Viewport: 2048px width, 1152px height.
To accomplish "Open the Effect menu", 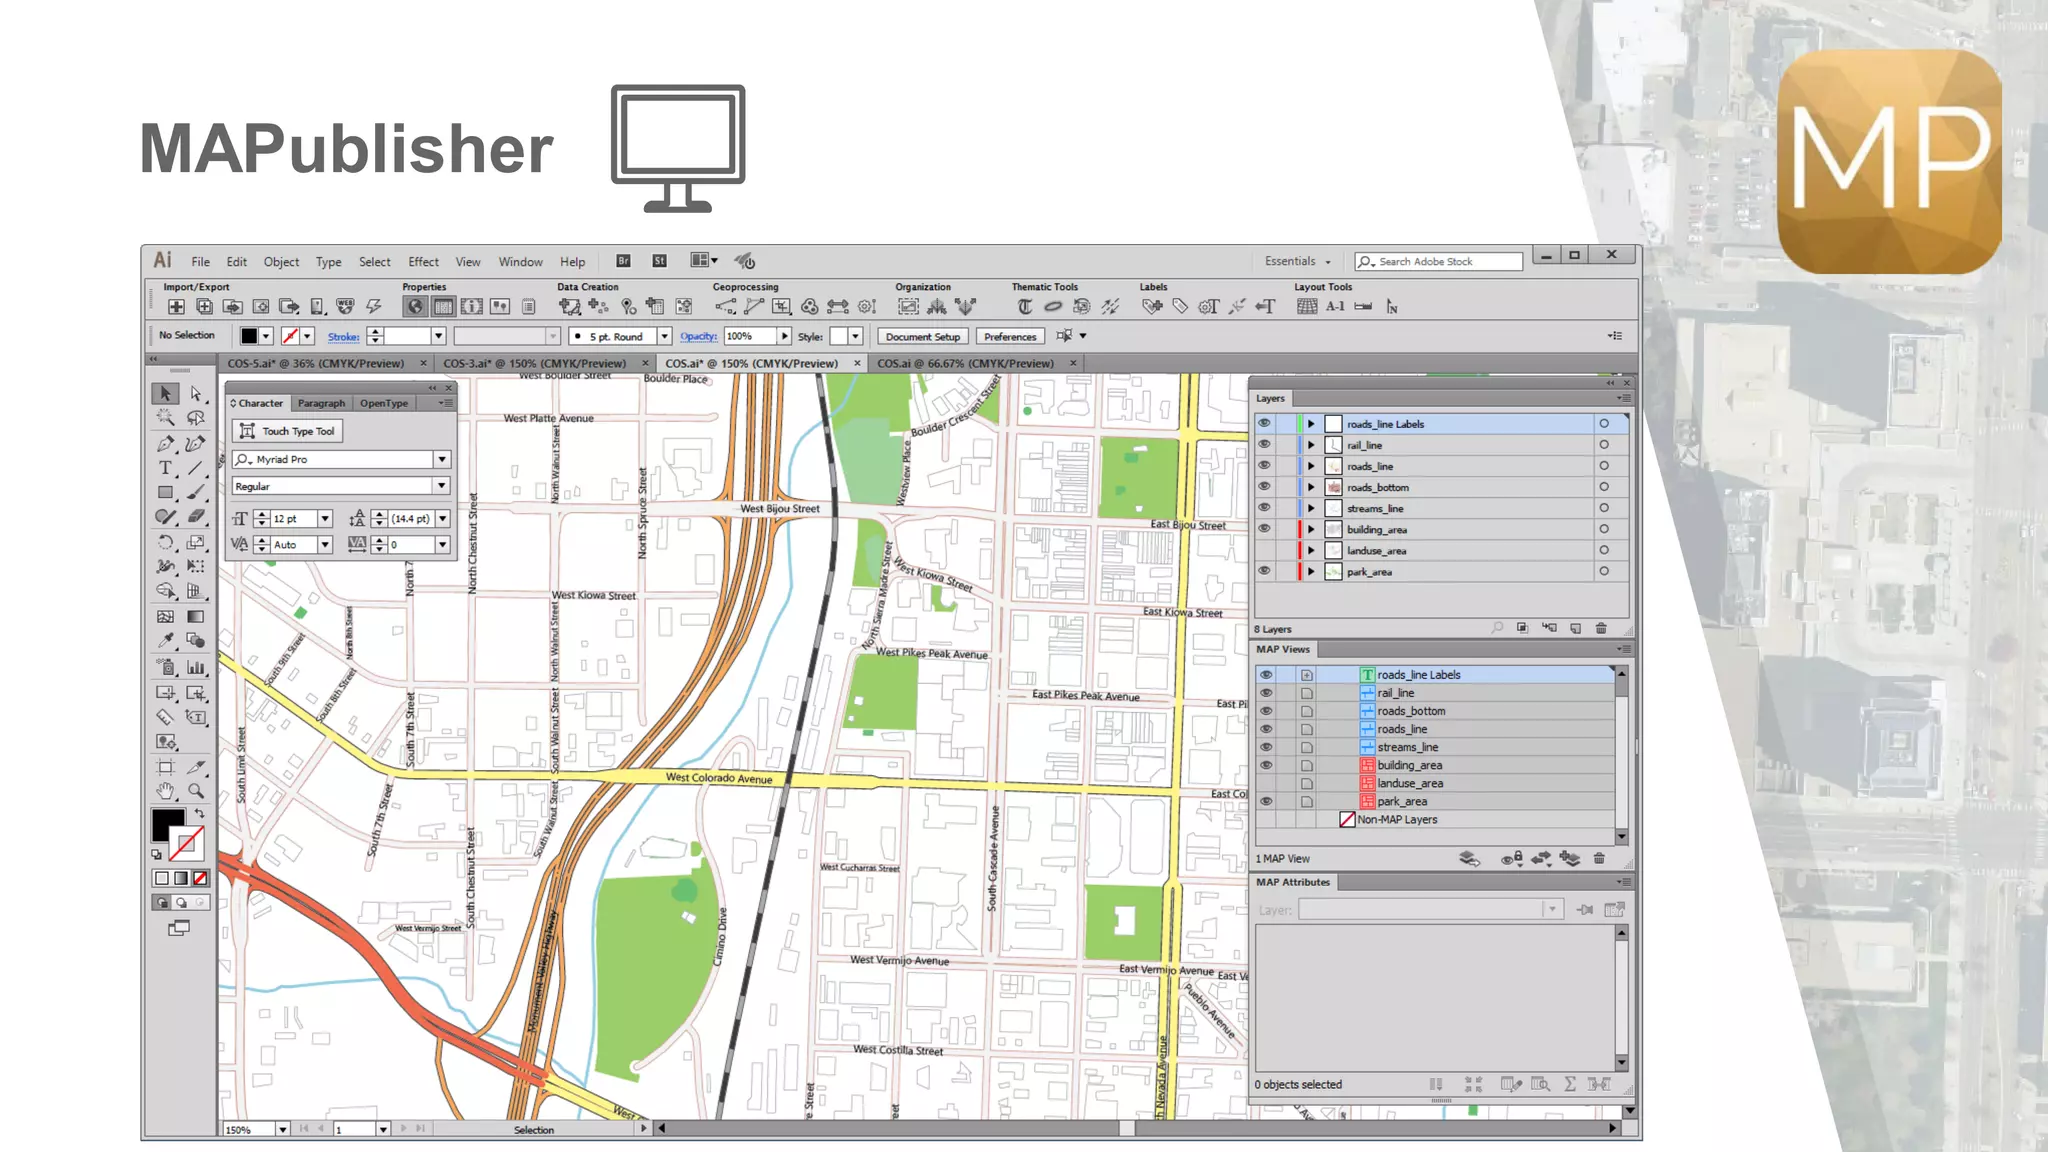I will click(423, 262).
